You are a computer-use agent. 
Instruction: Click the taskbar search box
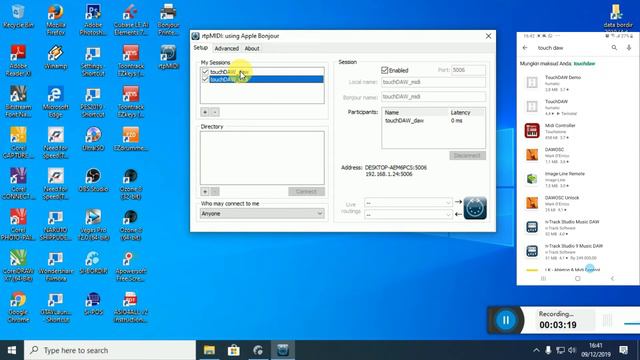coord(110,350)
